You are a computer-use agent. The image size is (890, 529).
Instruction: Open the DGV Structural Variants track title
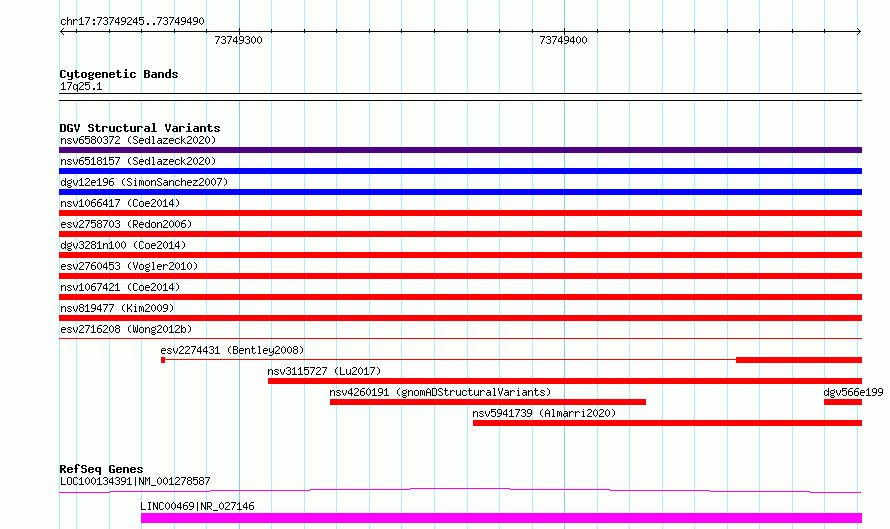tap(140, 128)
